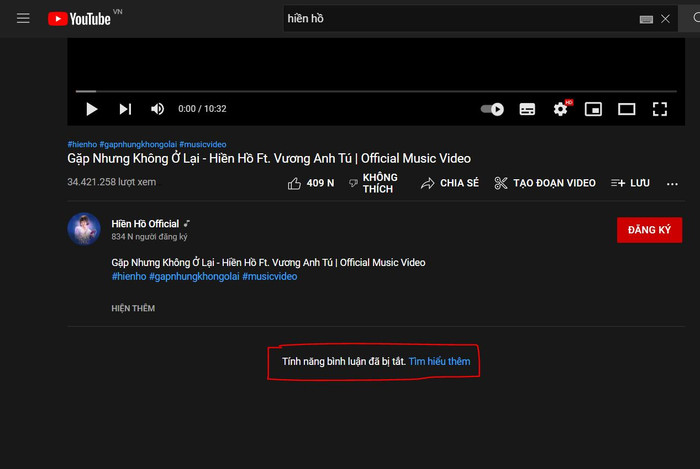The width and height of the screenshot is (700, 469).
Task: Click the video title text
Action: point(269,158)
